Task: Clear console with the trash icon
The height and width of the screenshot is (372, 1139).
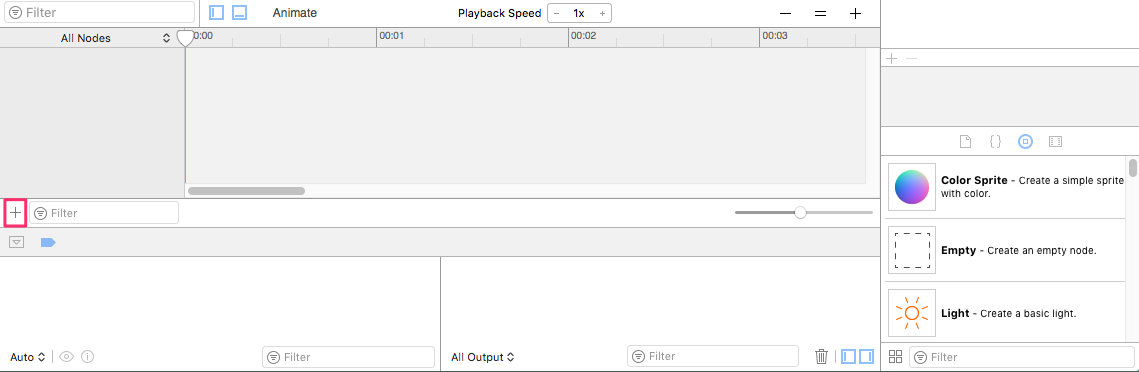Action: (x=822, y=356)
